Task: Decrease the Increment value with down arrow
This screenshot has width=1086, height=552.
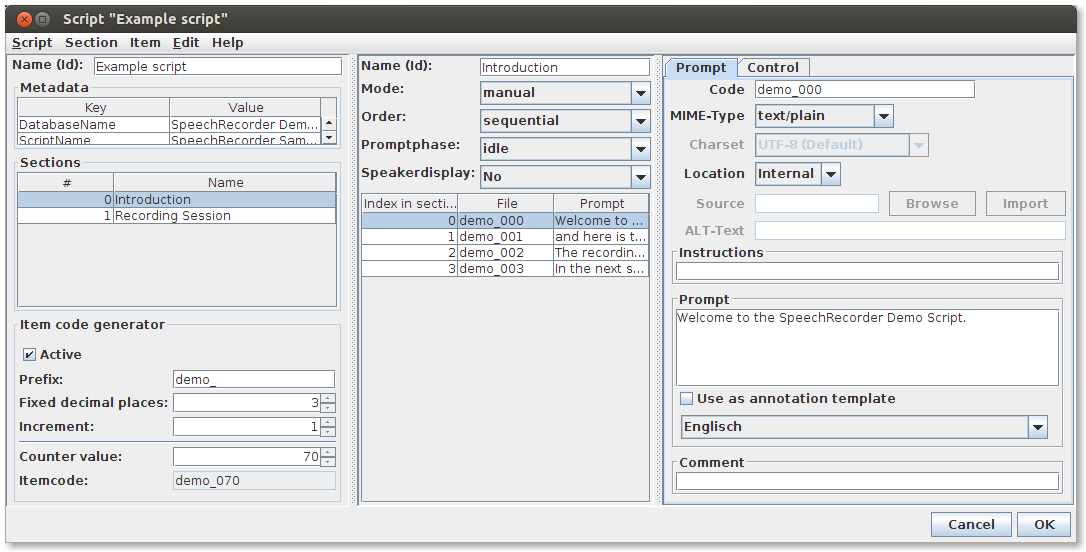Action: tap(328, 432)
